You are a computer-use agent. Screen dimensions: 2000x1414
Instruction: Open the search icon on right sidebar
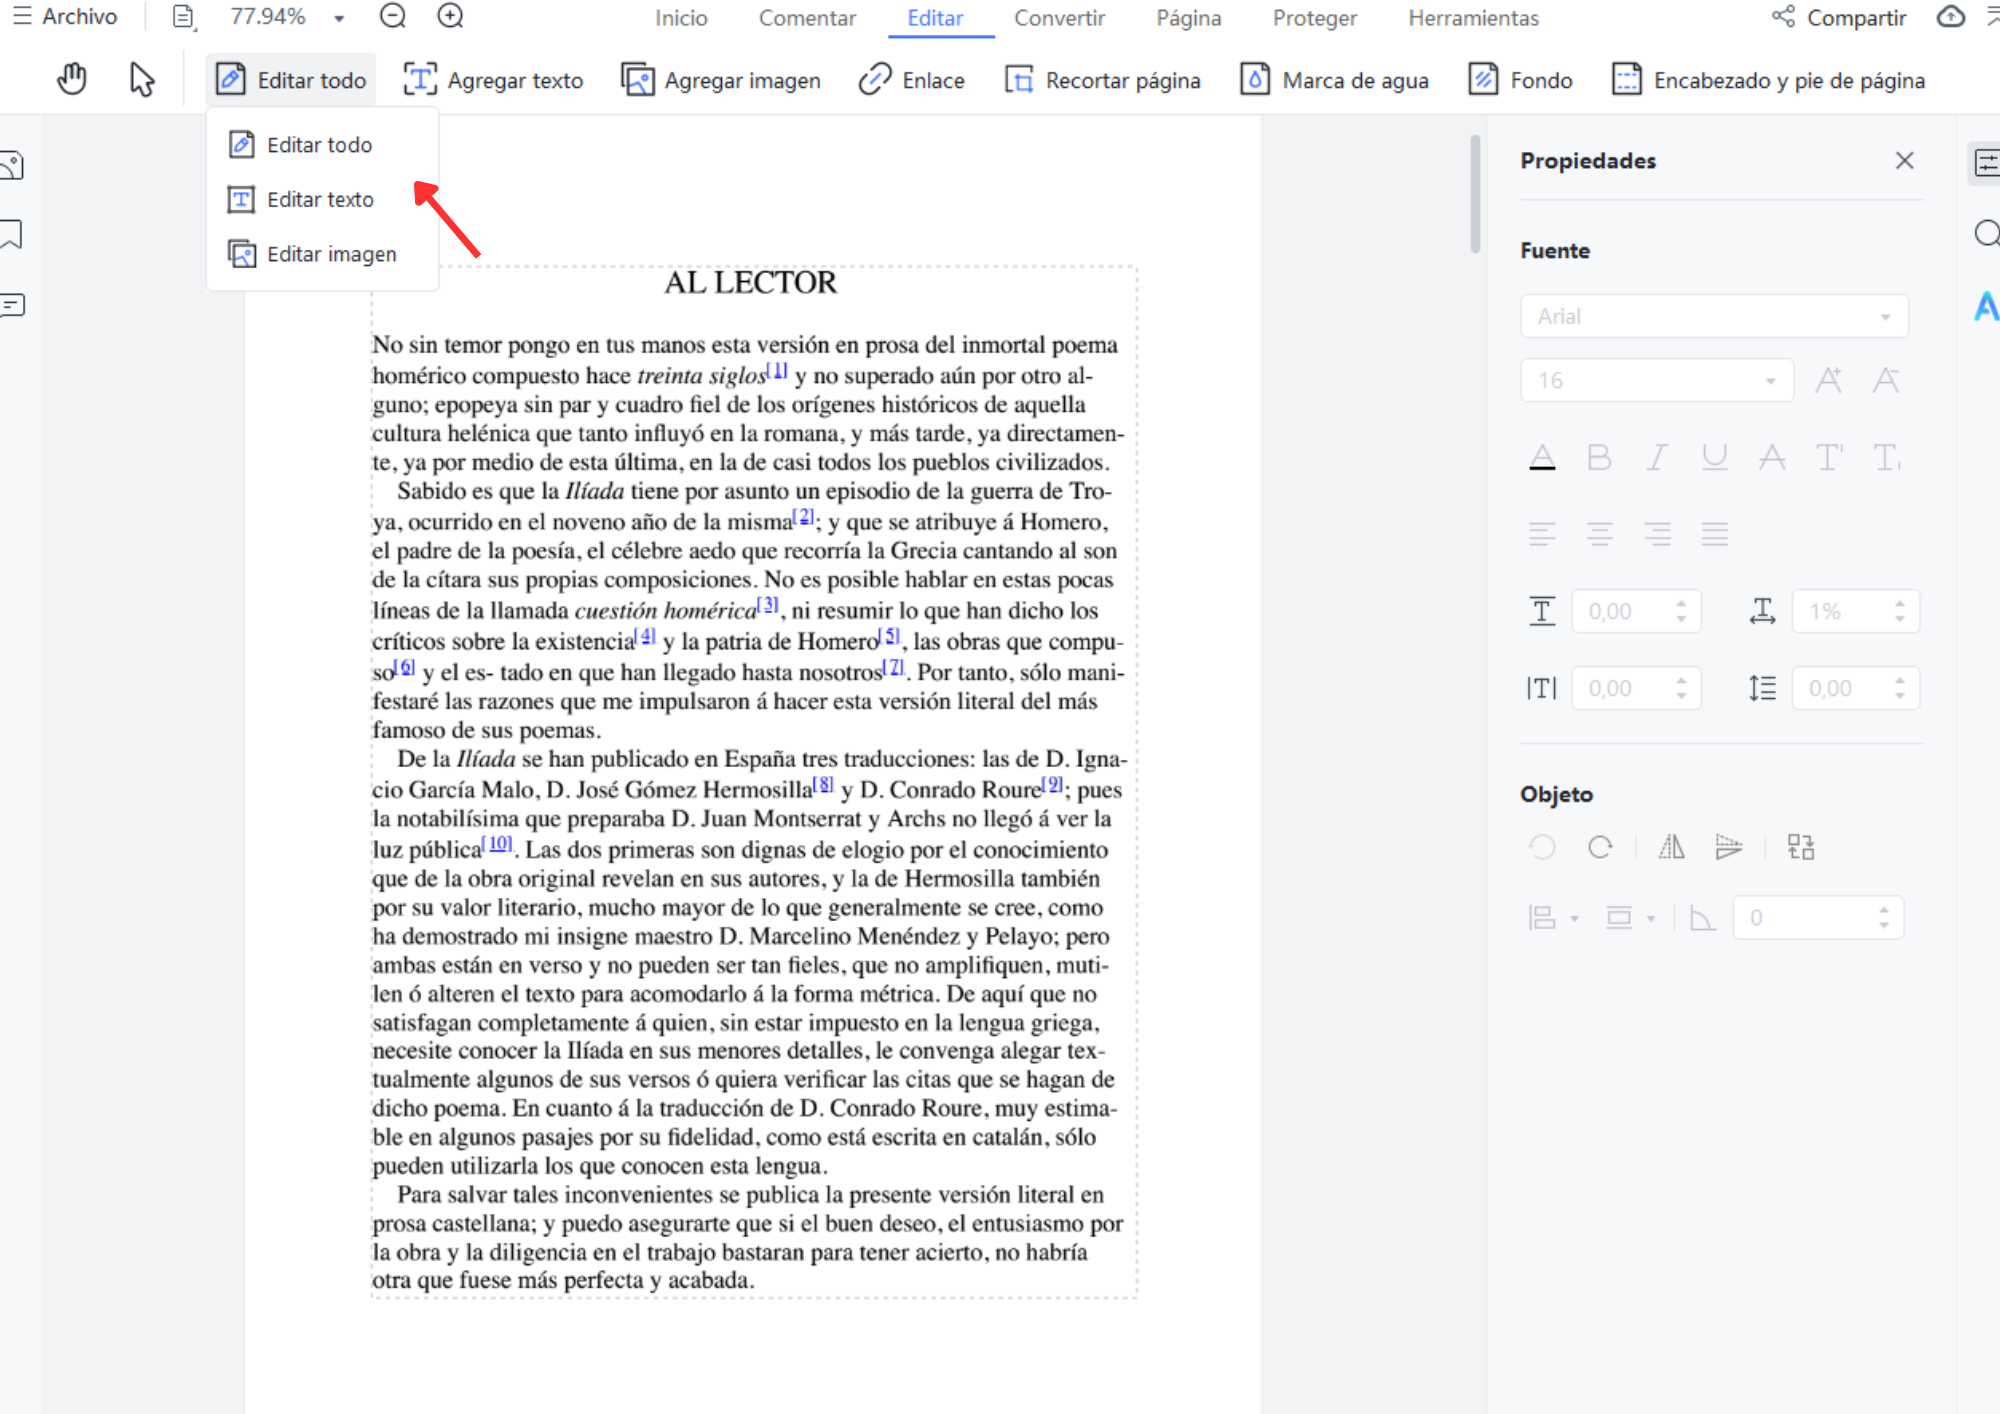point(1986,233)
